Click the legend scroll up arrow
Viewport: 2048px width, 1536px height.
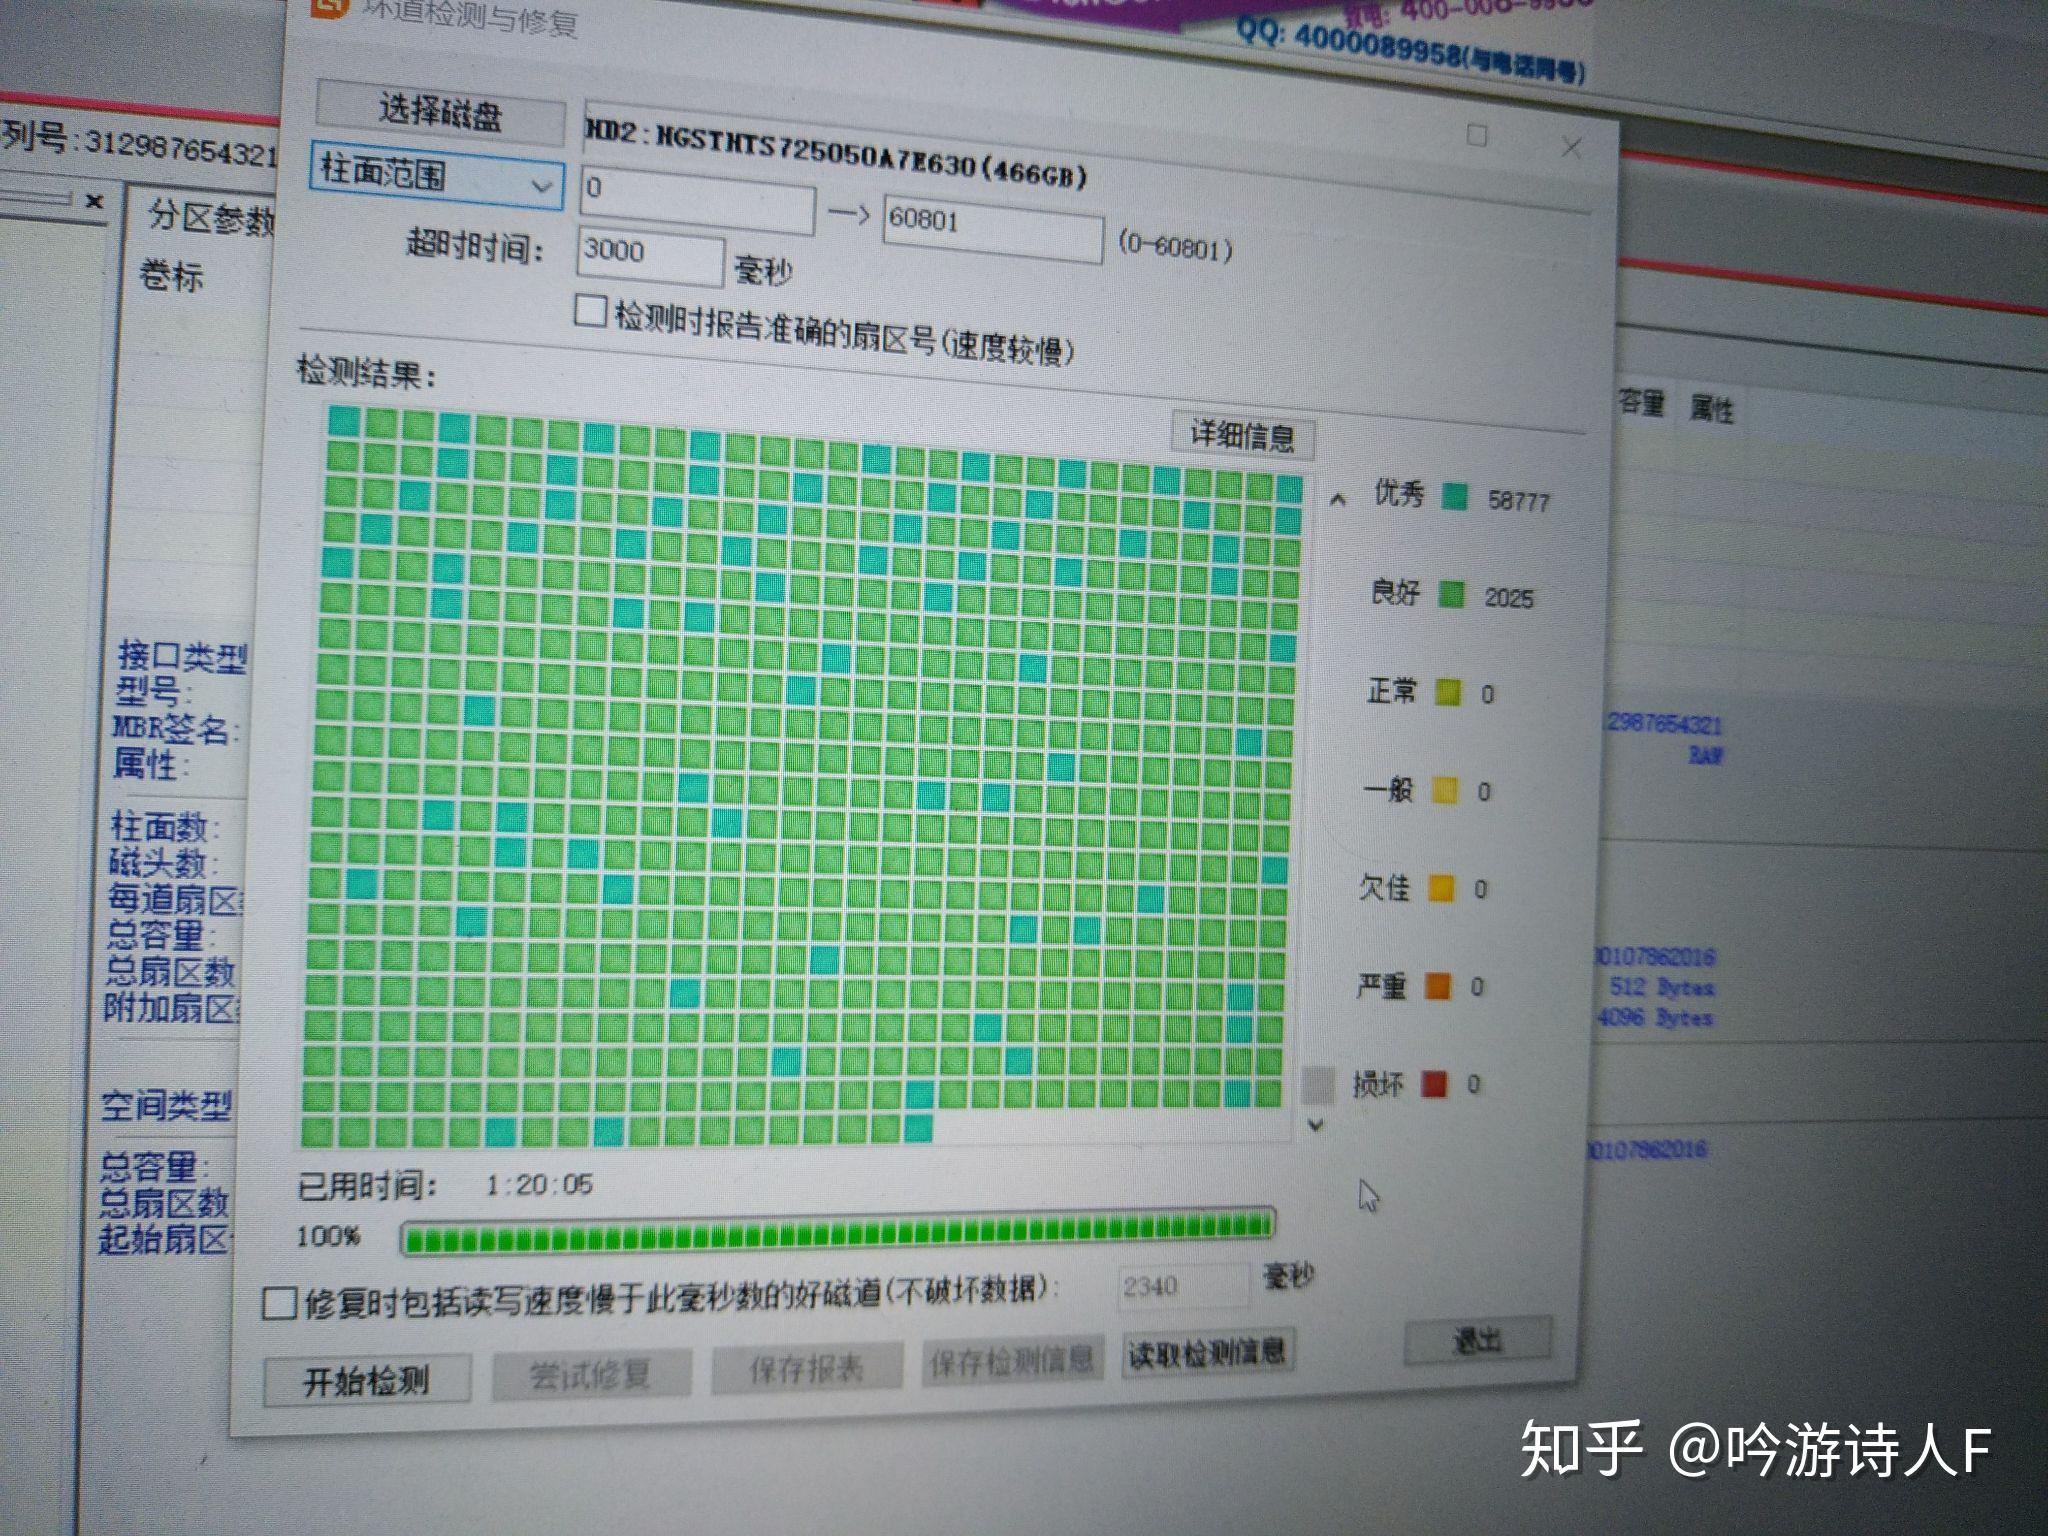tap(1339, 499)
